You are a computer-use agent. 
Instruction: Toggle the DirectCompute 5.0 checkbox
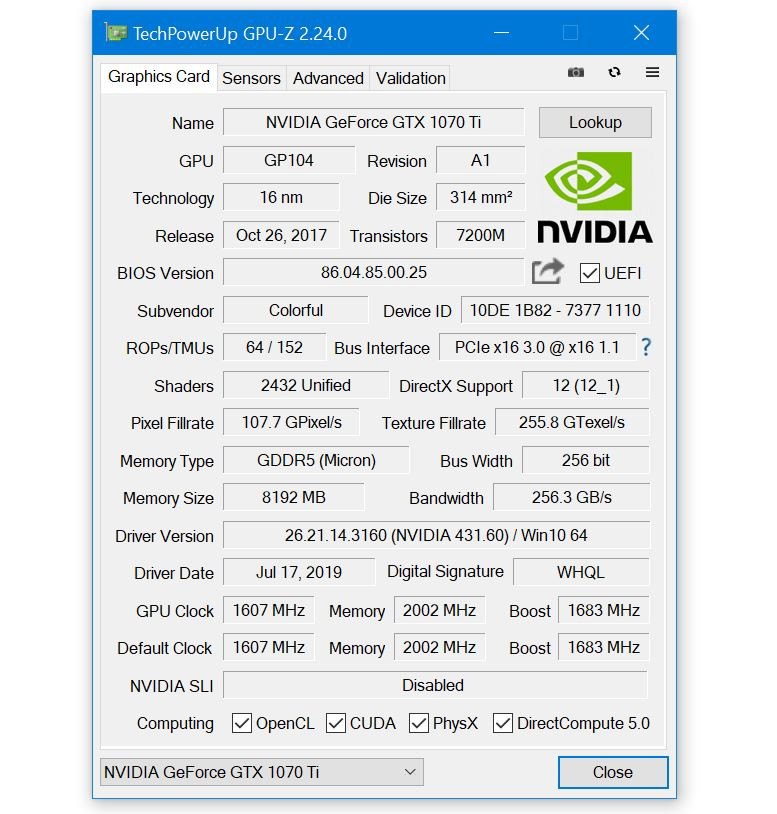tap(503, 723)
